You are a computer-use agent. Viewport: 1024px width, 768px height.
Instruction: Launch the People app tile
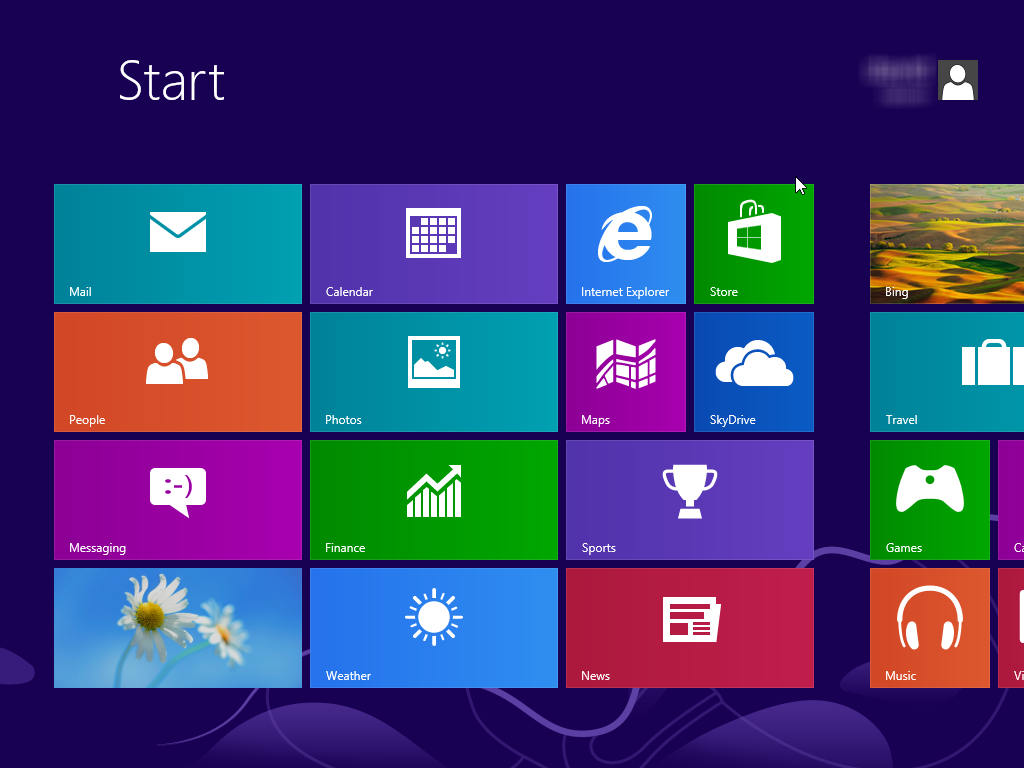tap(178, 372)
